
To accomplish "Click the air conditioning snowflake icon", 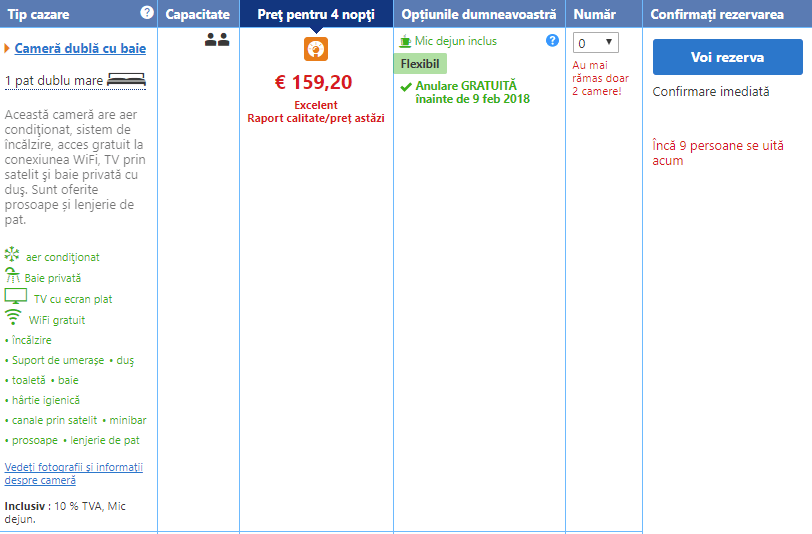I will (12, 256).
